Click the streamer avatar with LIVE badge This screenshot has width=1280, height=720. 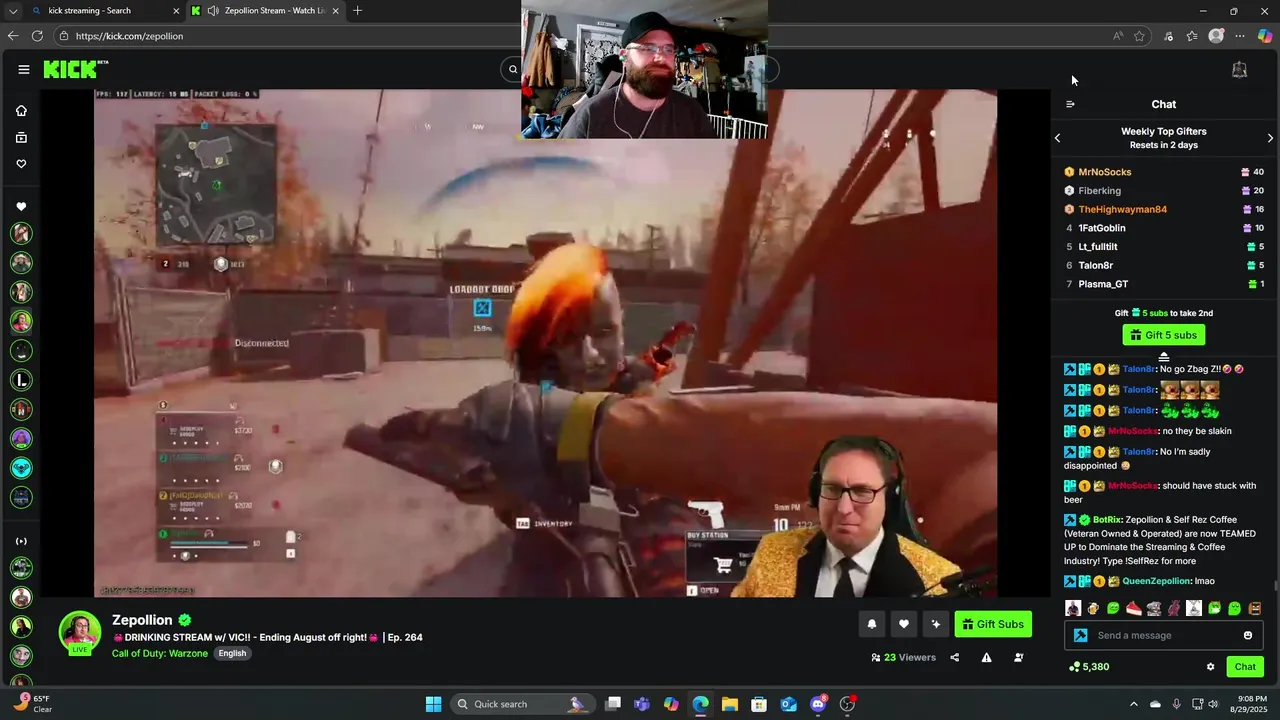point(79,632)
